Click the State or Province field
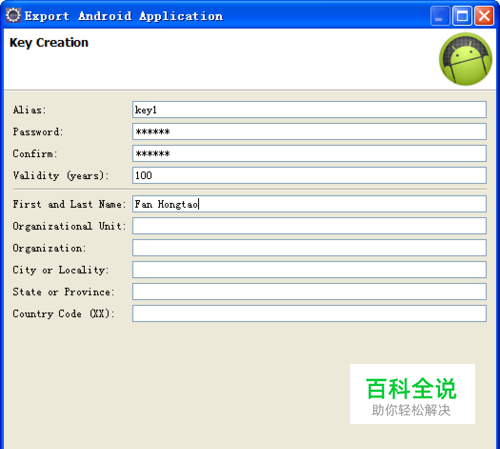500x449 pixels. point(309,292)
